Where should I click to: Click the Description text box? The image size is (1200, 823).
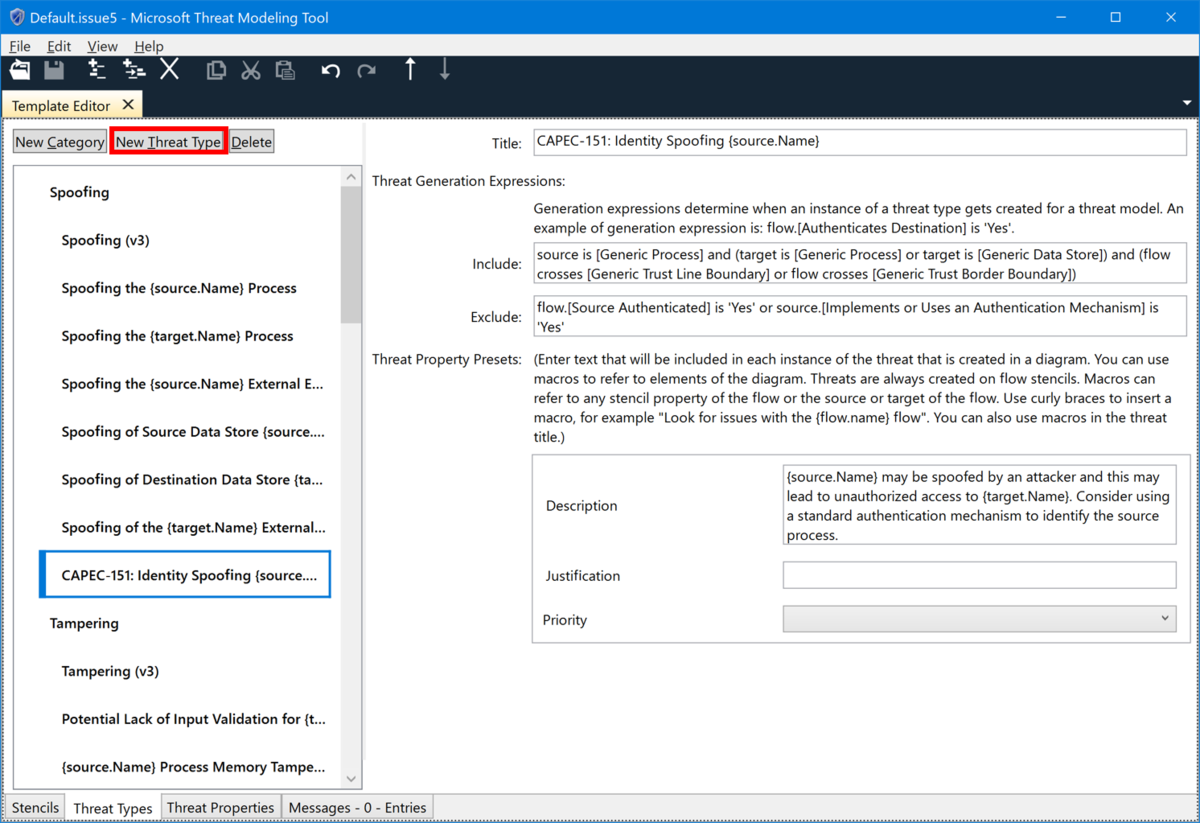pos(979,505)
